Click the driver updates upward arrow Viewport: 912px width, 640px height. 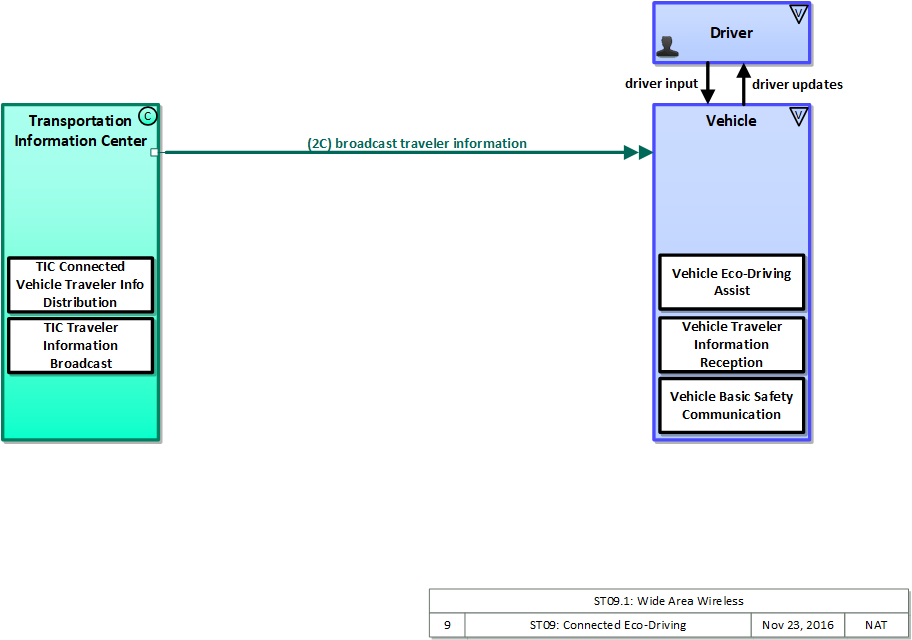click(x=743, y=84)
